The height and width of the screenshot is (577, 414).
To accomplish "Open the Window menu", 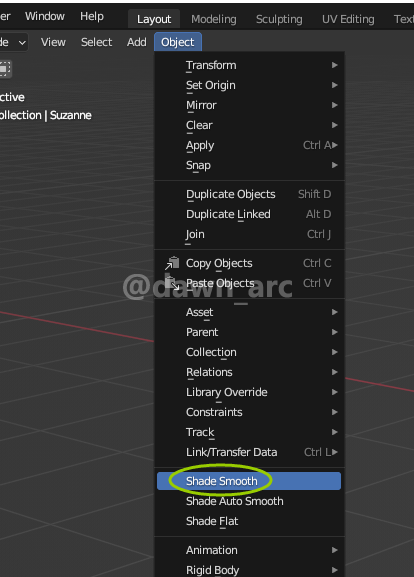I will click(45, 16).
